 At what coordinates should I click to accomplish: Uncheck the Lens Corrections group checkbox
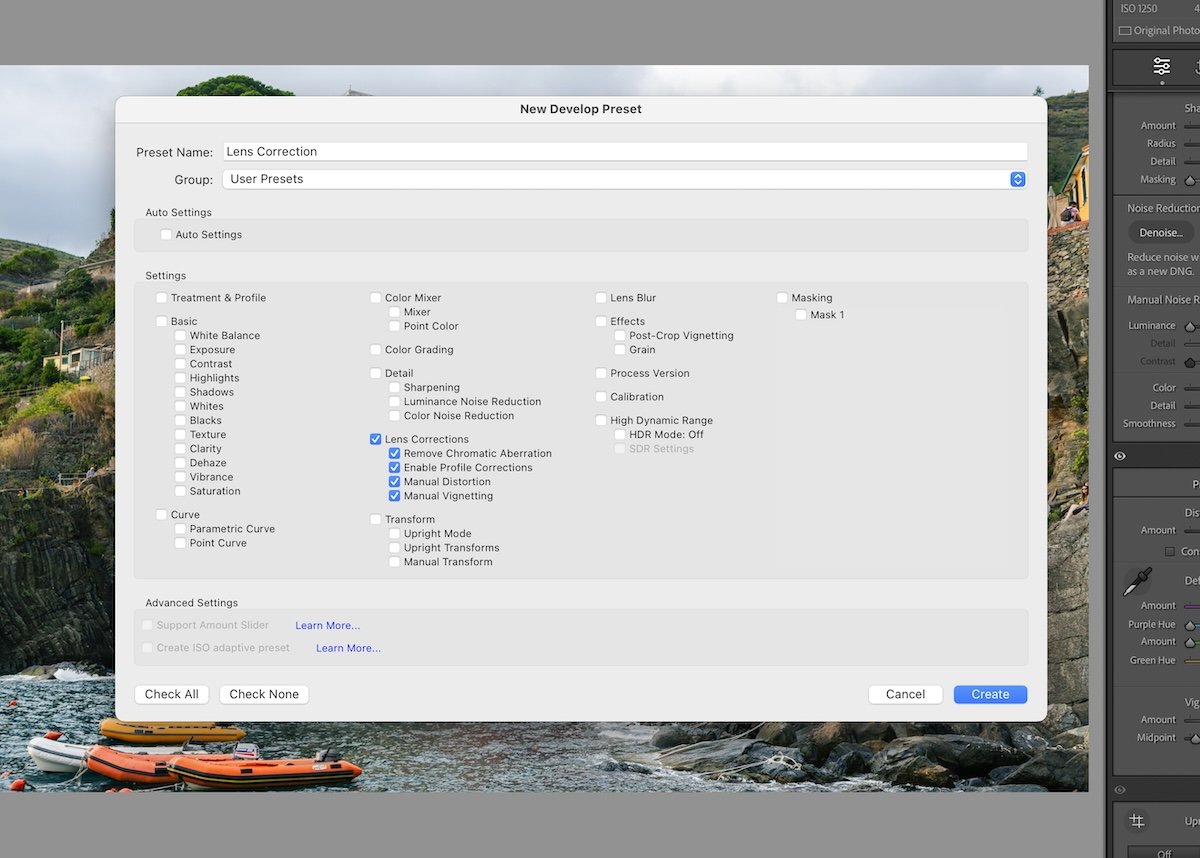click(376, 439)
